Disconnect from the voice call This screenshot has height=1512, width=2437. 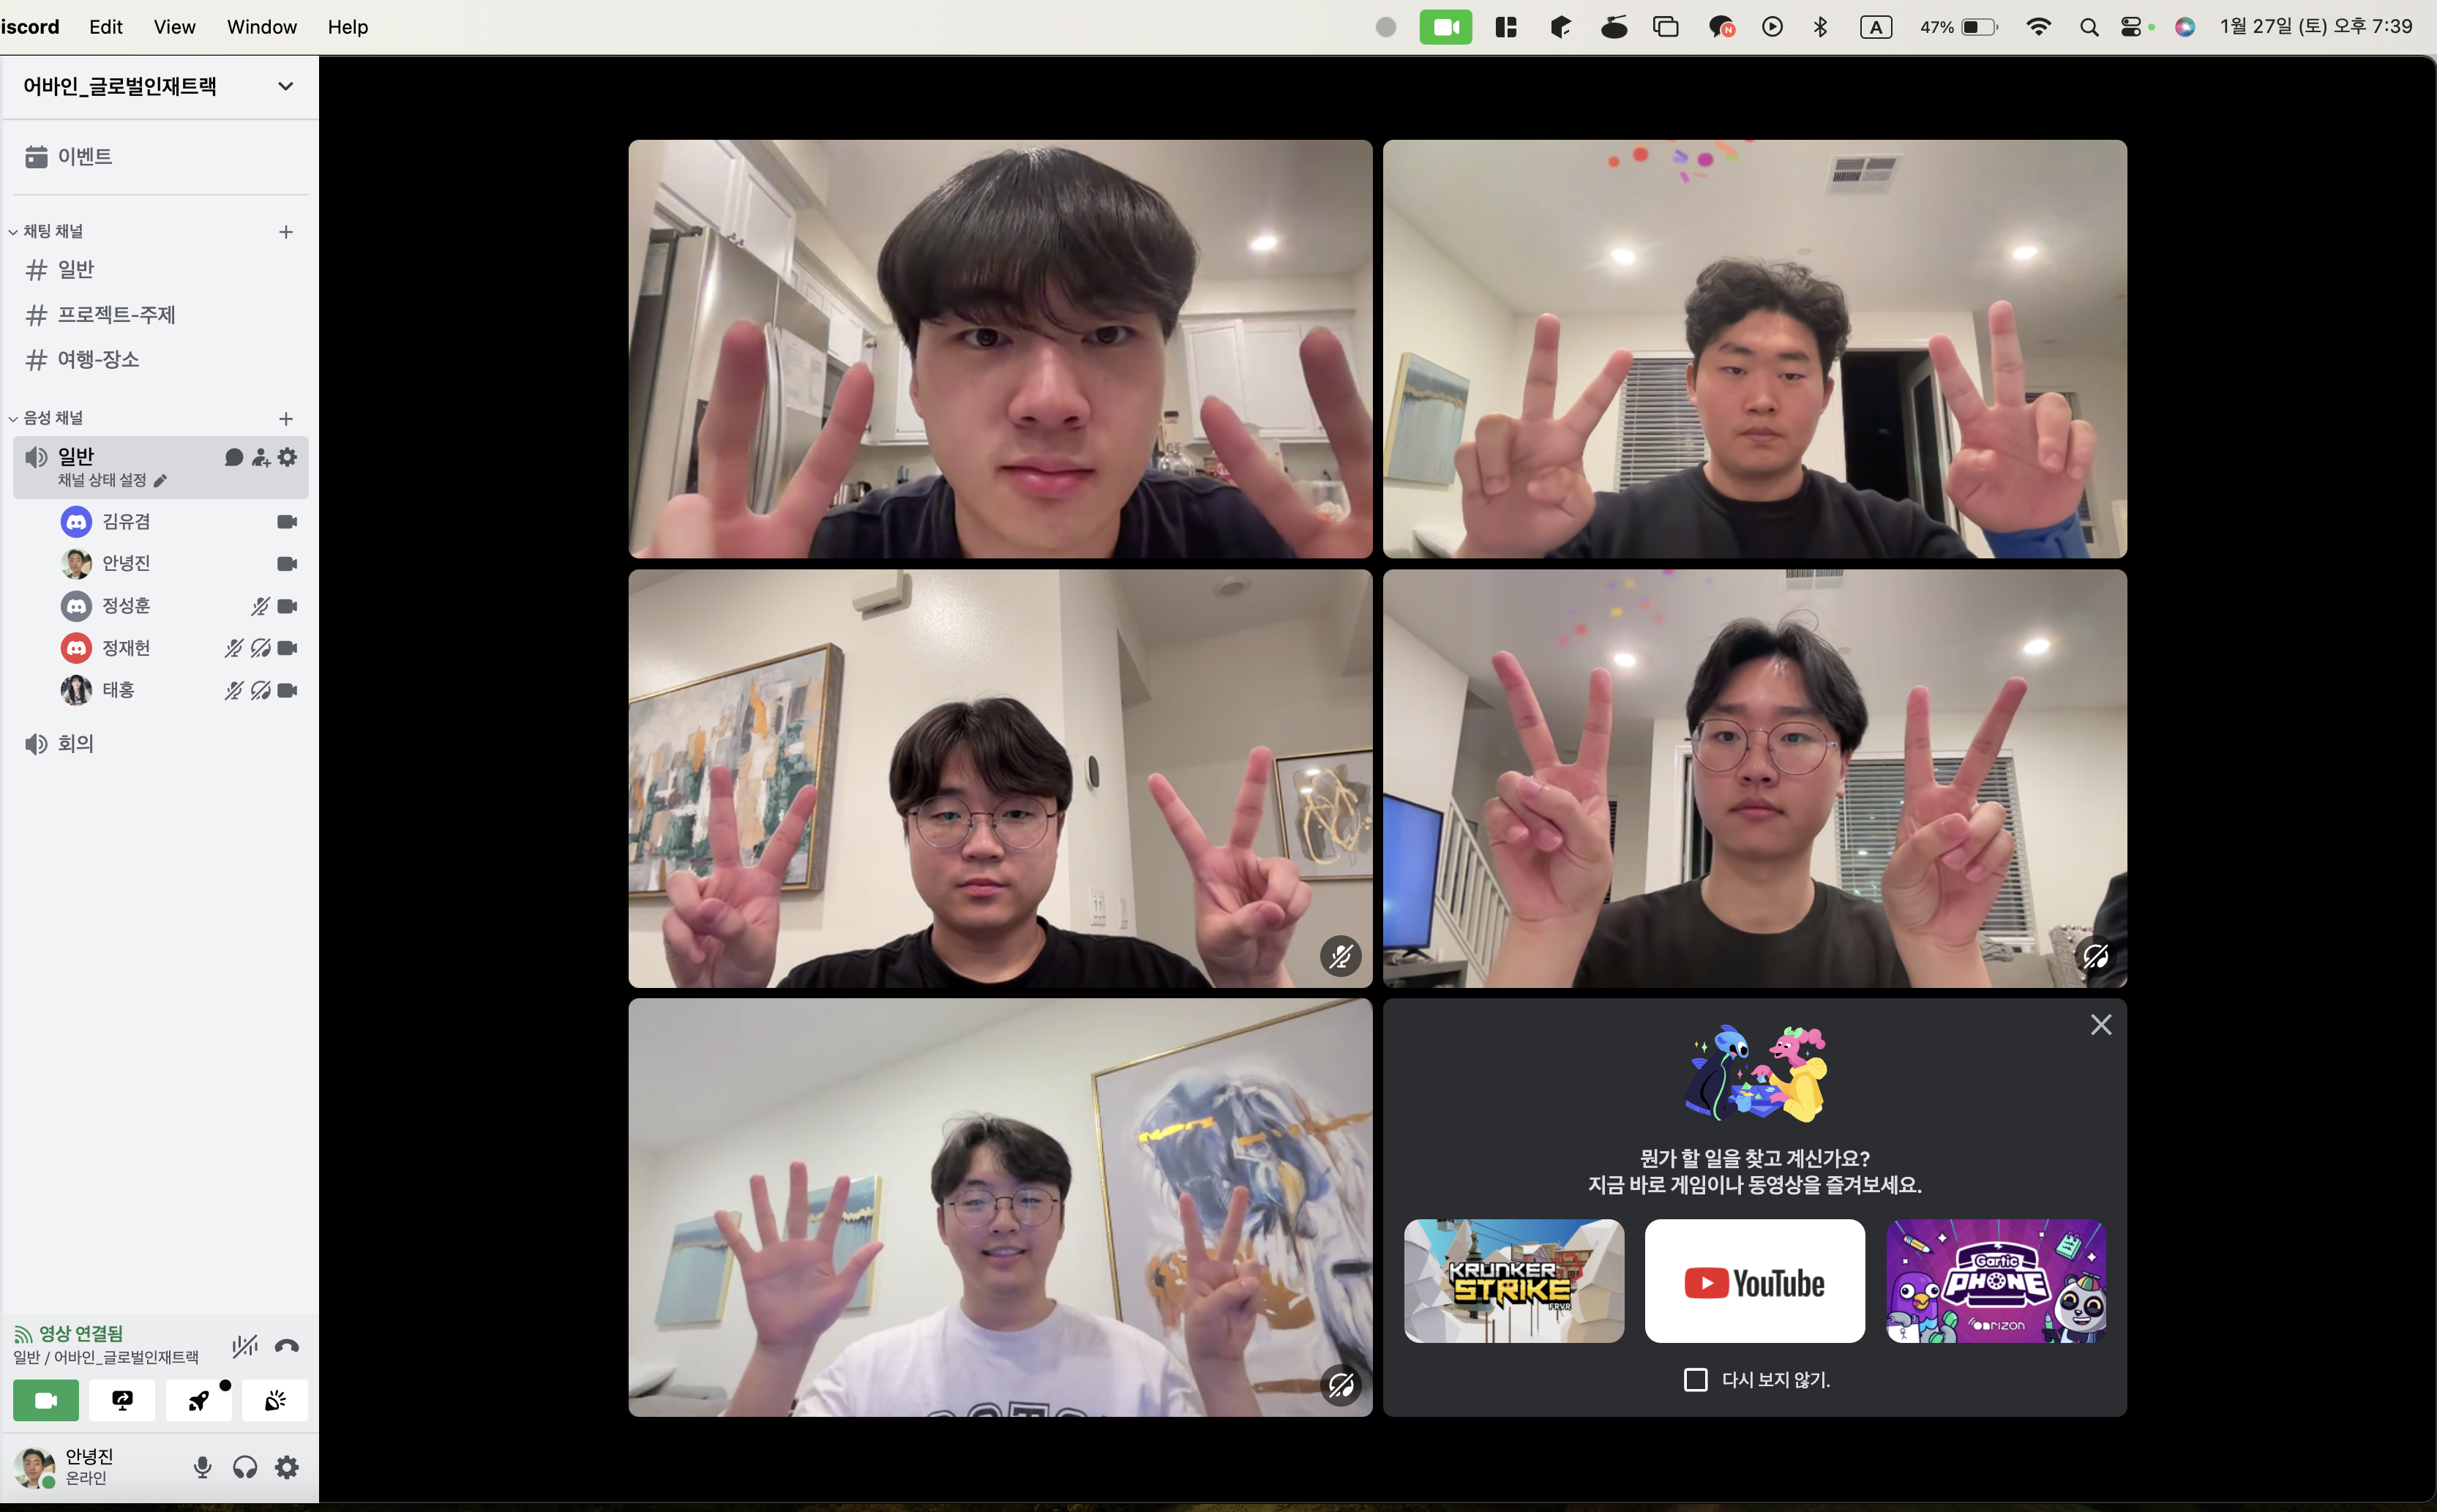(x=287, y=1346)
